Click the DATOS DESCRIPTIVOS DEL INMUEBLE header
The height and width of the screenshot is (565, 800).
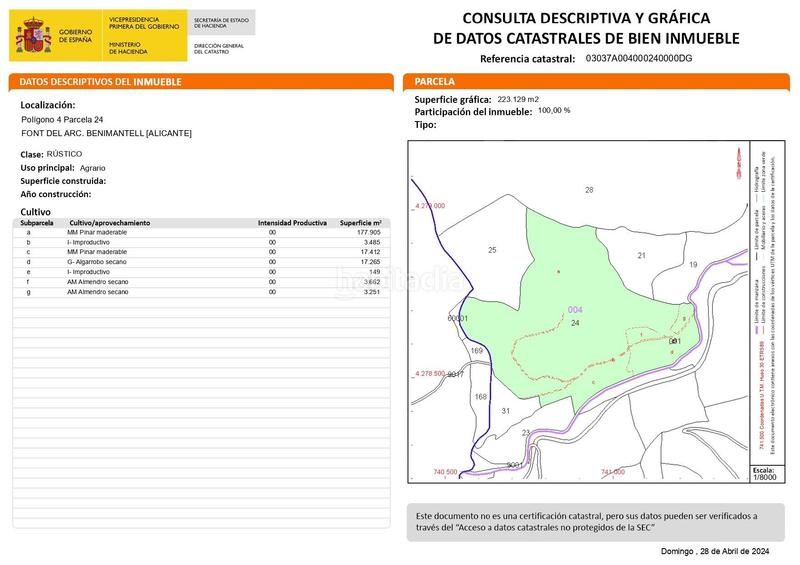coord(100,82)
